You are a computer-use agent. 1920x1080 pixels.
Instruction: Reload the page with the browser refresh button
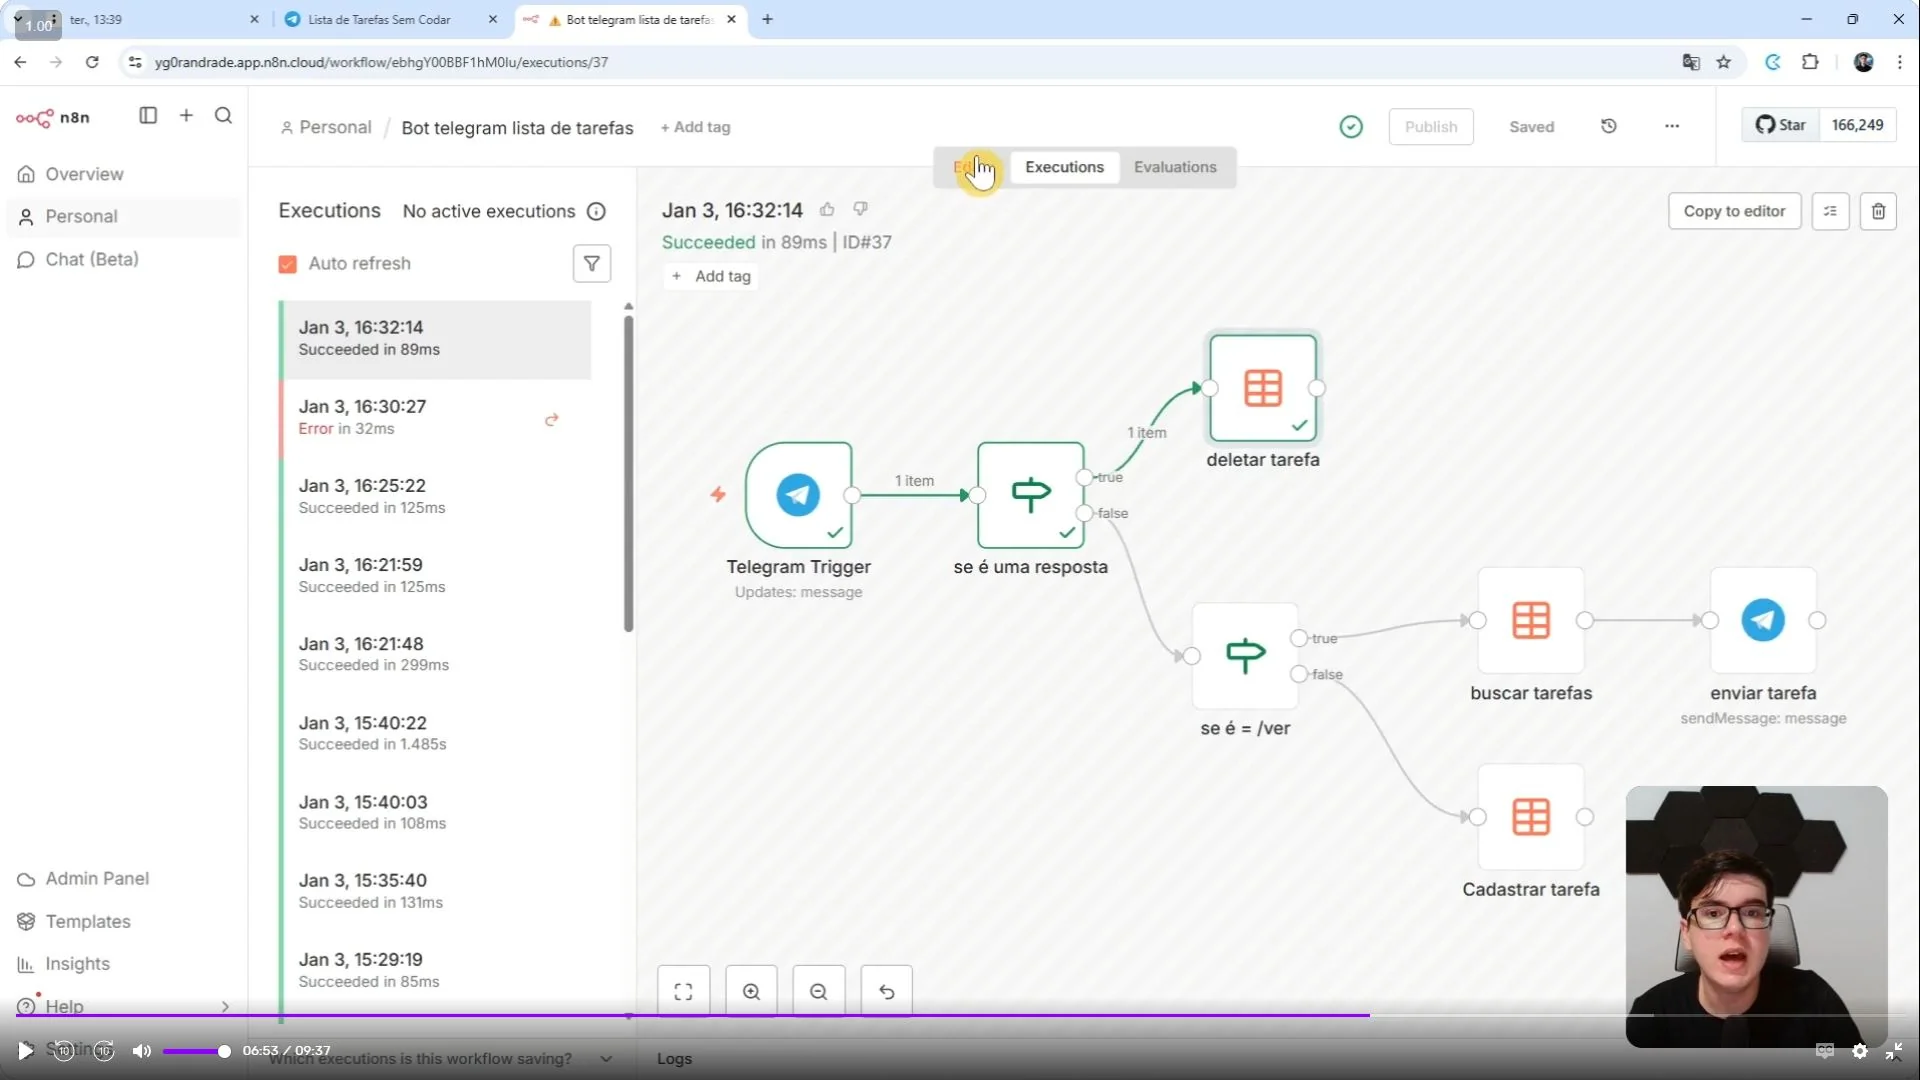pos(92,62)
